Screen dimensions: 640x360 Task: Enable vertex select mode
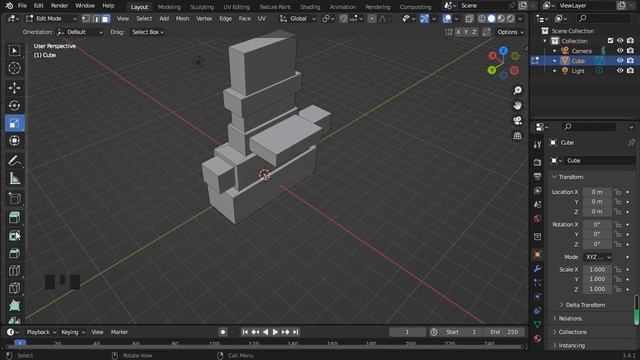coord(86,19)
